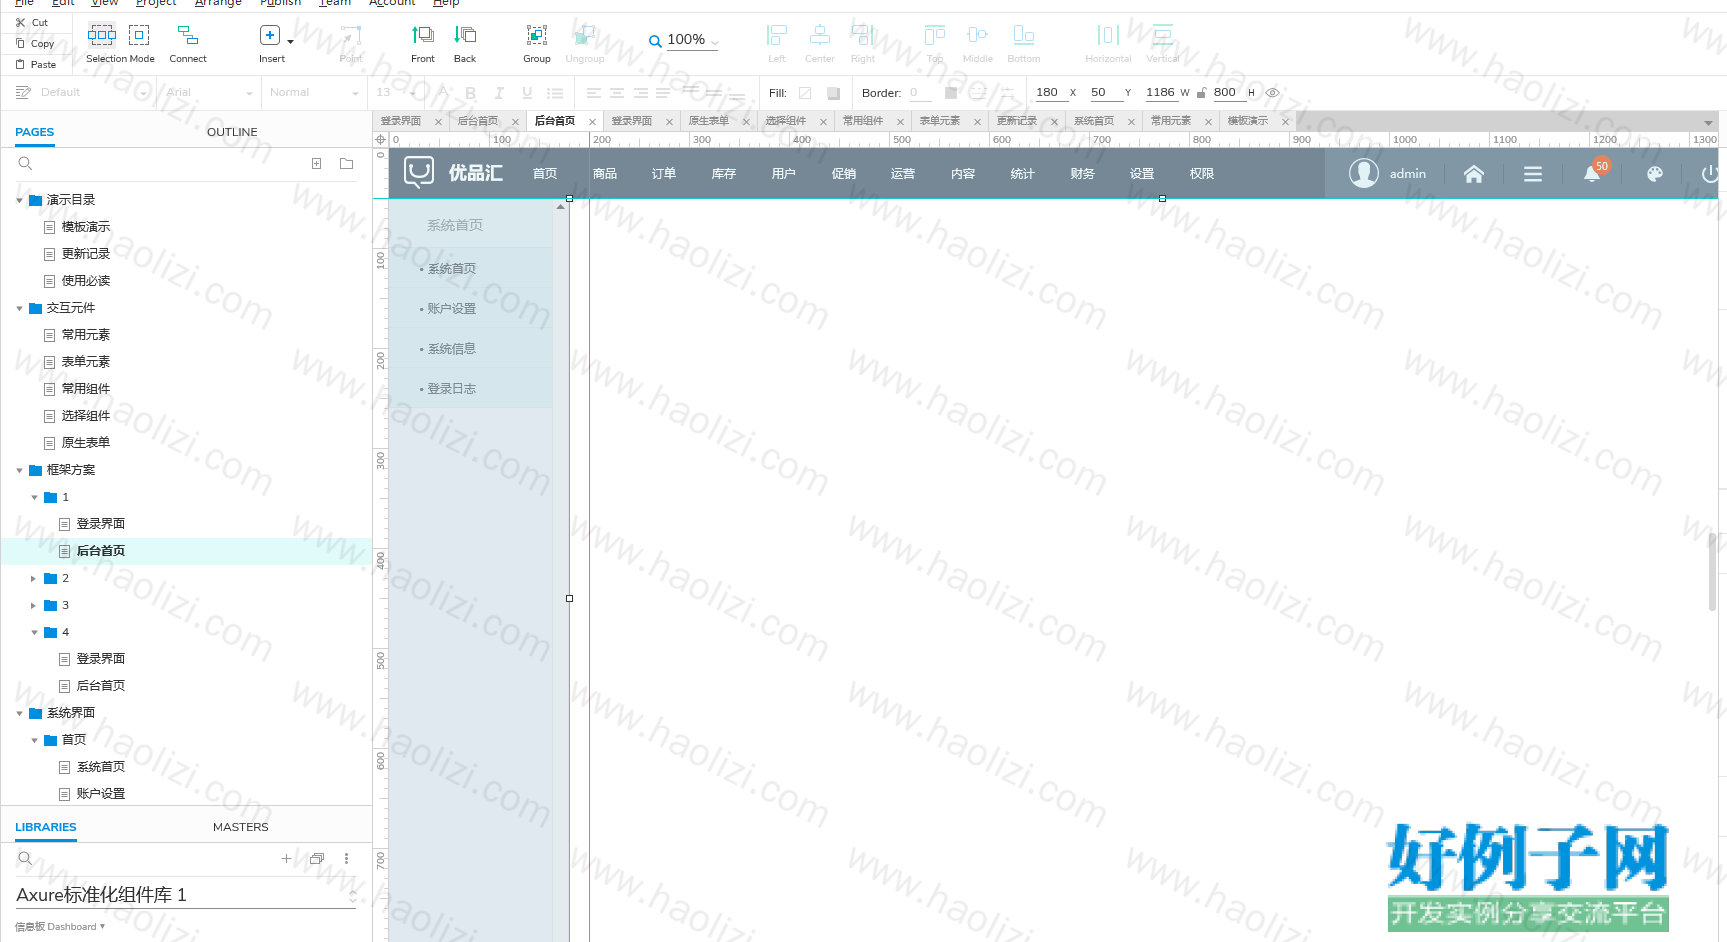Toggle widget visibility eye icon
1727x942 pixels.
pyautogui.click(x=1273, y=93)
